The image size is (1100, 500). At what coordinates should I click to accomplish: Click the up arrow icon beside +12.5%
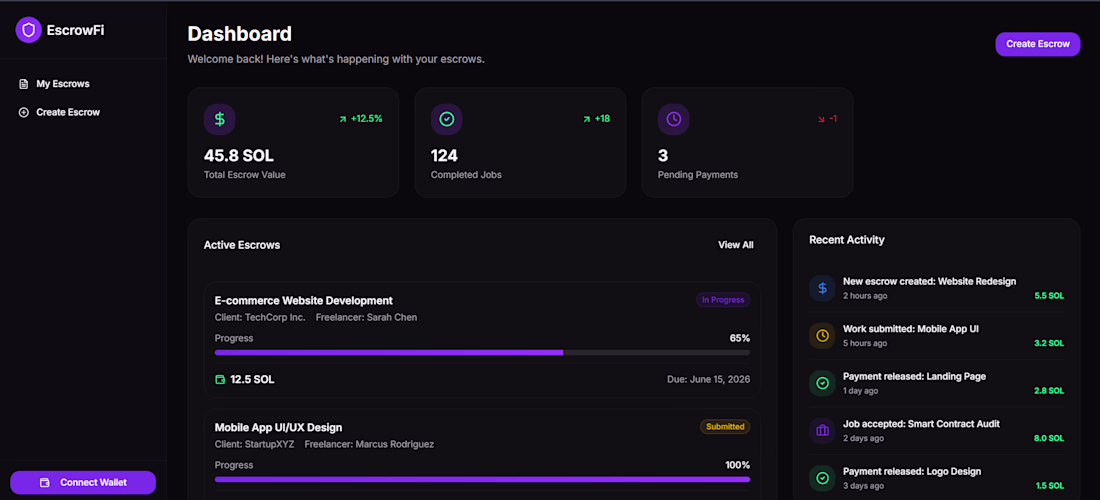[342, 119]
